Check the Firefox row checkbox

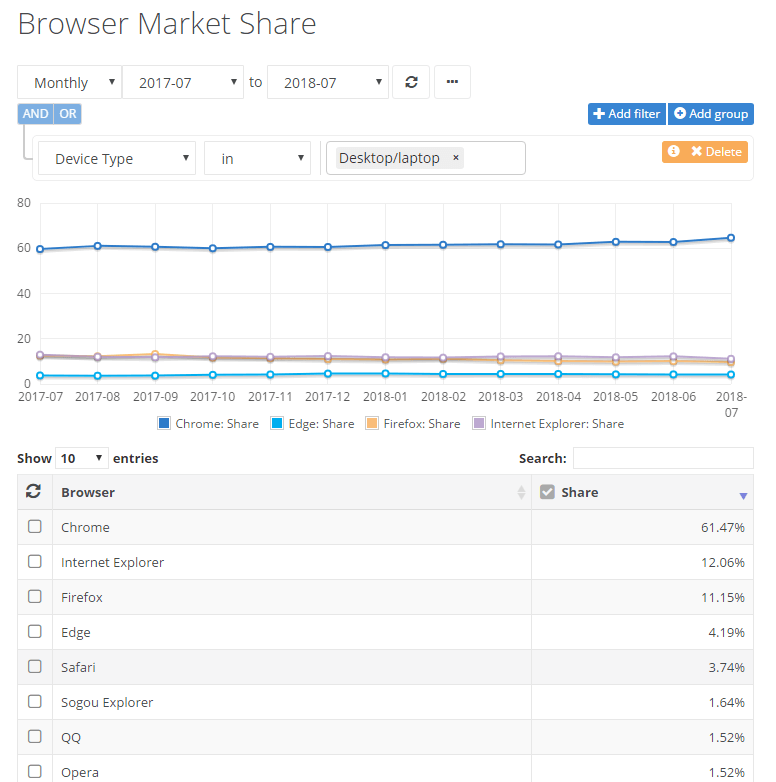click(34, 596)
